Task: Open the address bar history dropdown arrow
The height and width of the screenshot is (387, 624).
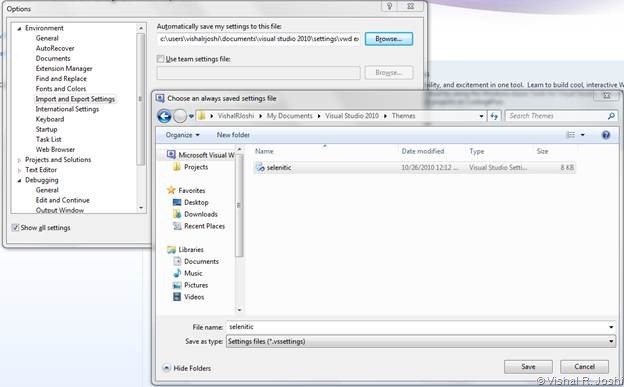Action: tap(481, 116)
